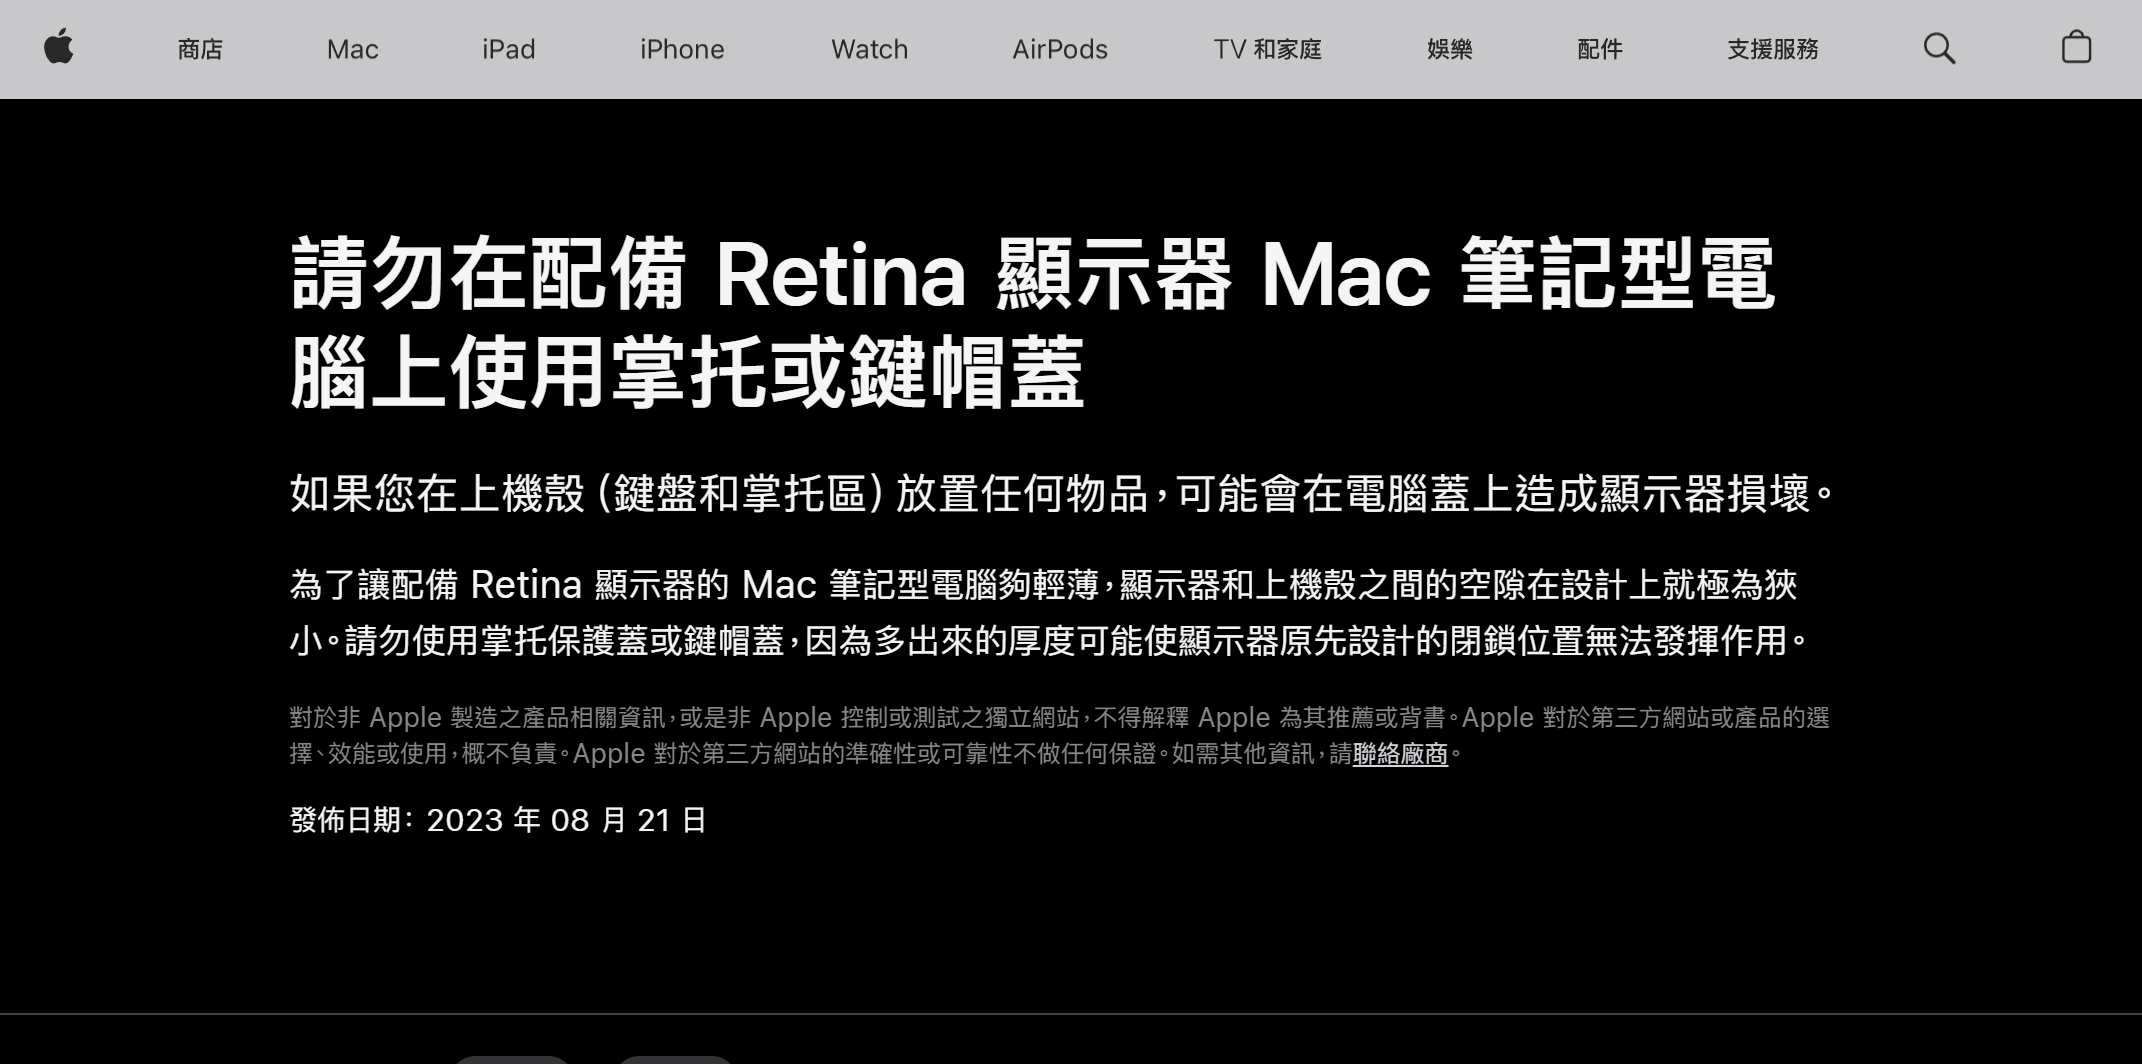Go to the AirPods navigation item

(1060, 49)
